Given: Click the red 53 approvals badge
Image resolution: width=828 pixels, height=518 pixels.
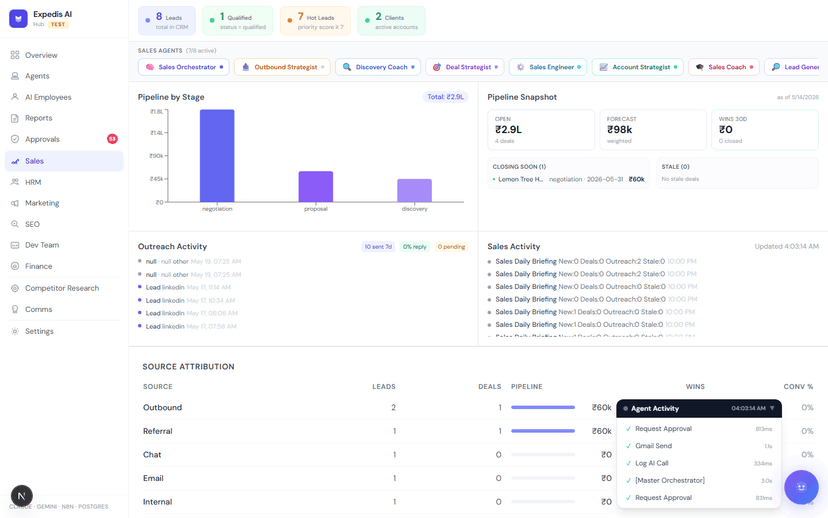Looking at the screenshot, I should click(x=112, y=139).
